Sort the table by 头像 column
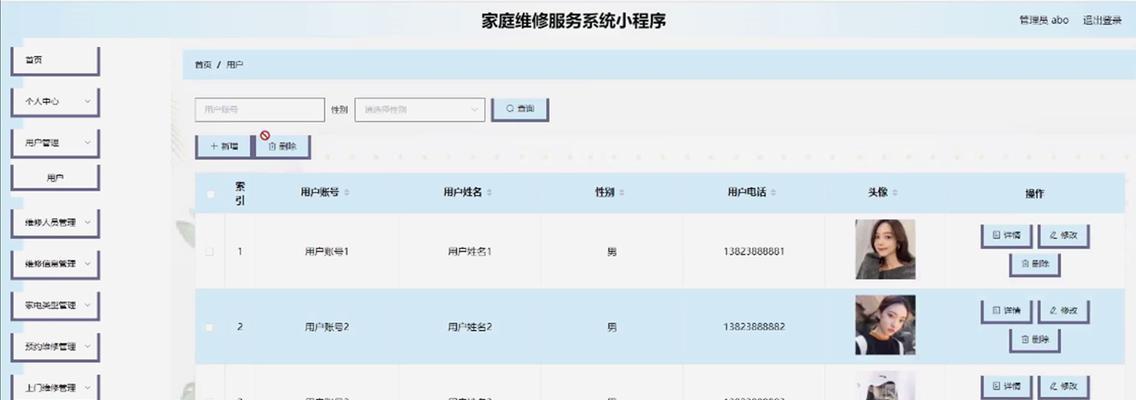This screenshot has width=1136, height=400. (x=895, y=193)
